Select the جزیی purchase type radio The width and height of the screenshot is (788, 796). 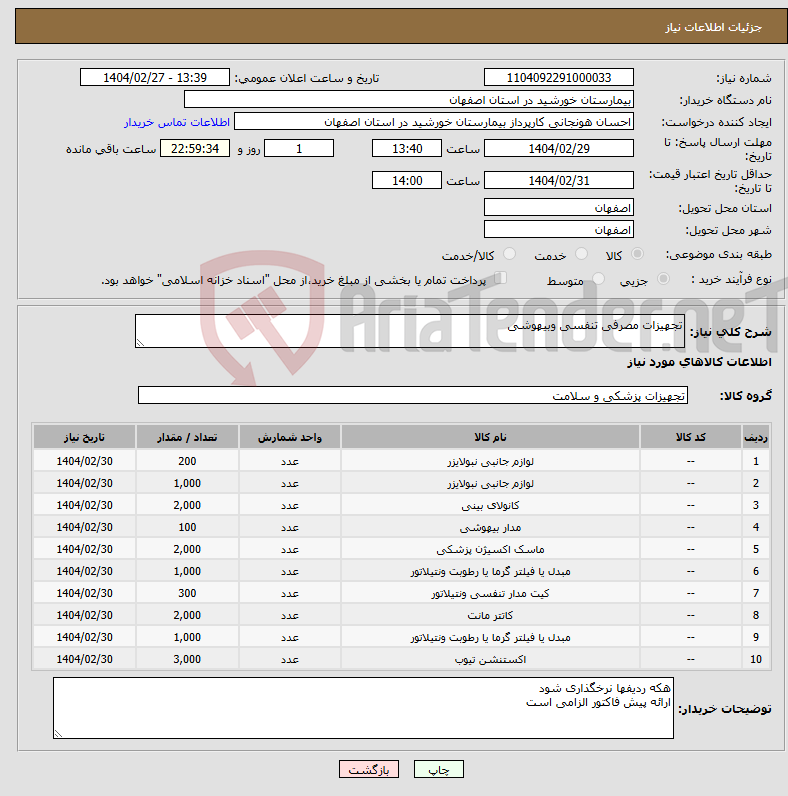[x=663, y=279]
